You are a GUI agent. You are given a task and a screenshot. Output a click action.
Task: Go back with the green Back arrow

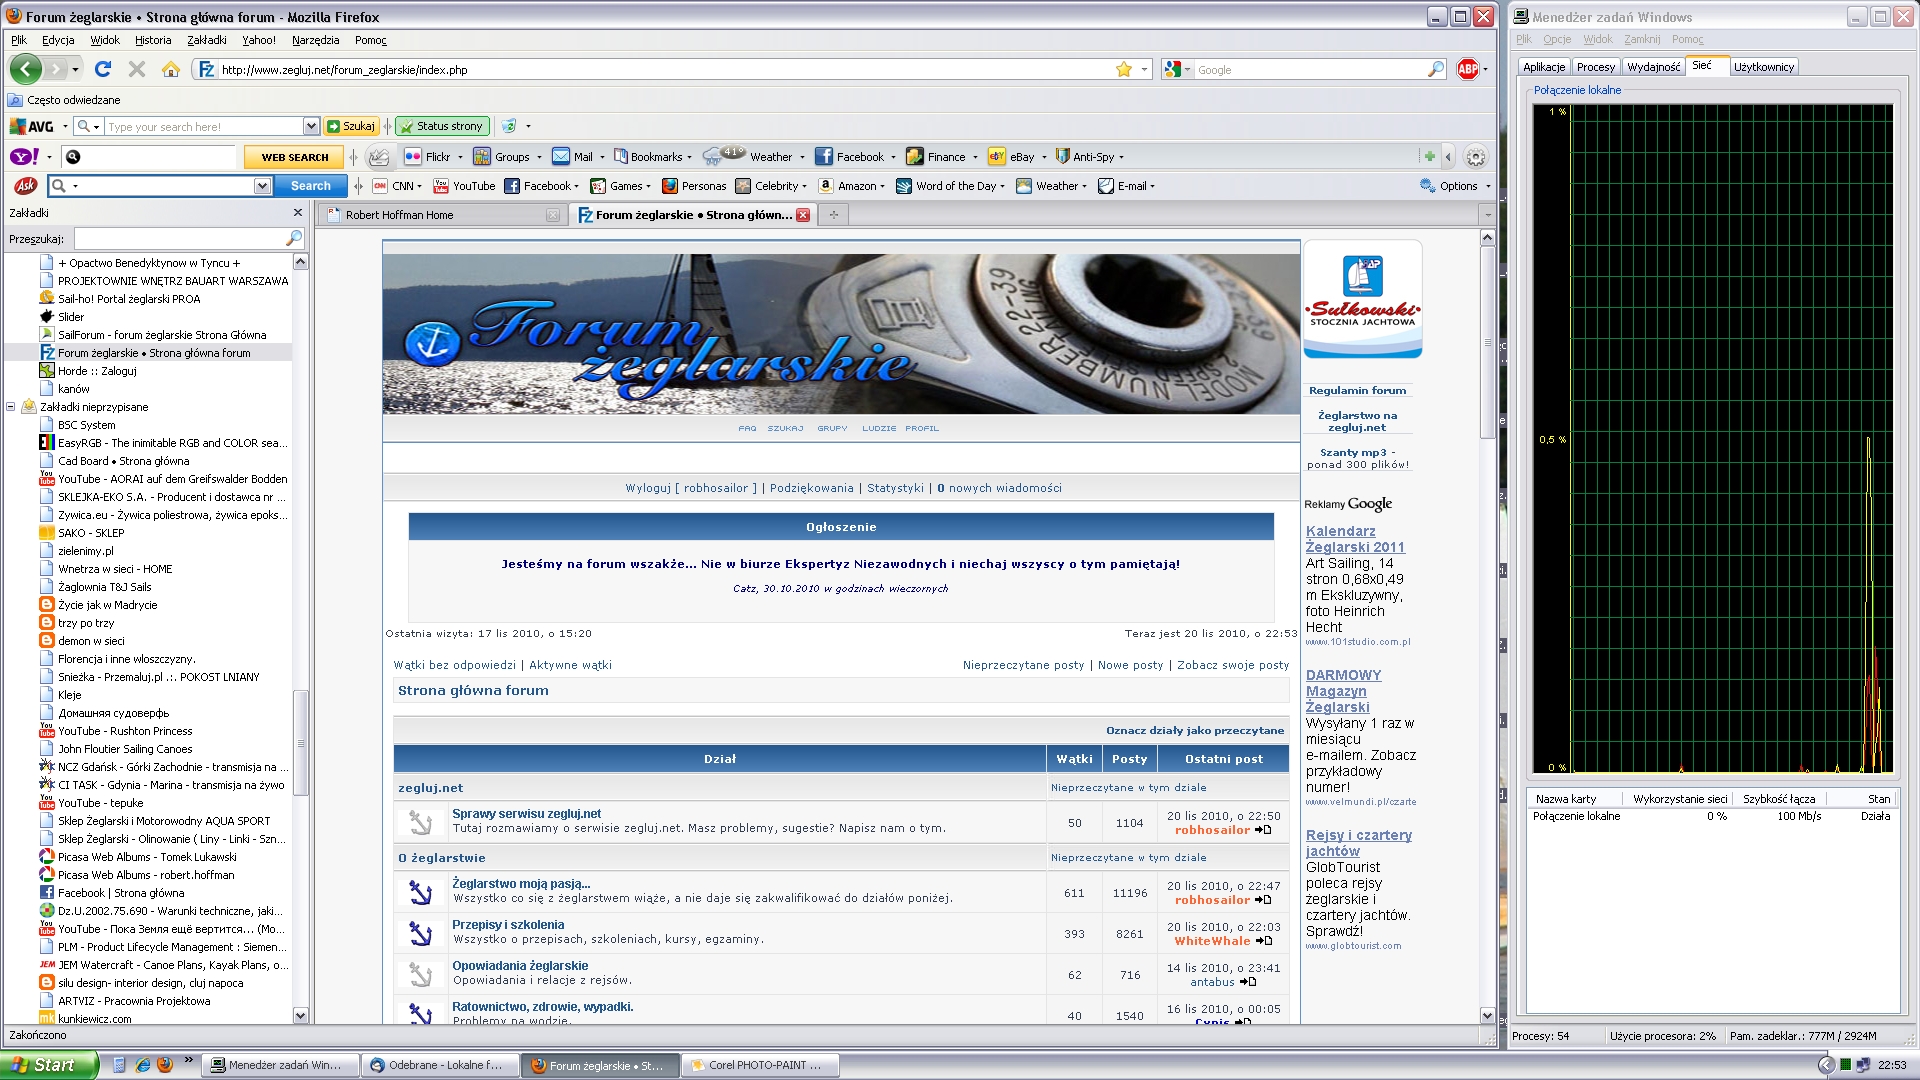coord(26,69)
